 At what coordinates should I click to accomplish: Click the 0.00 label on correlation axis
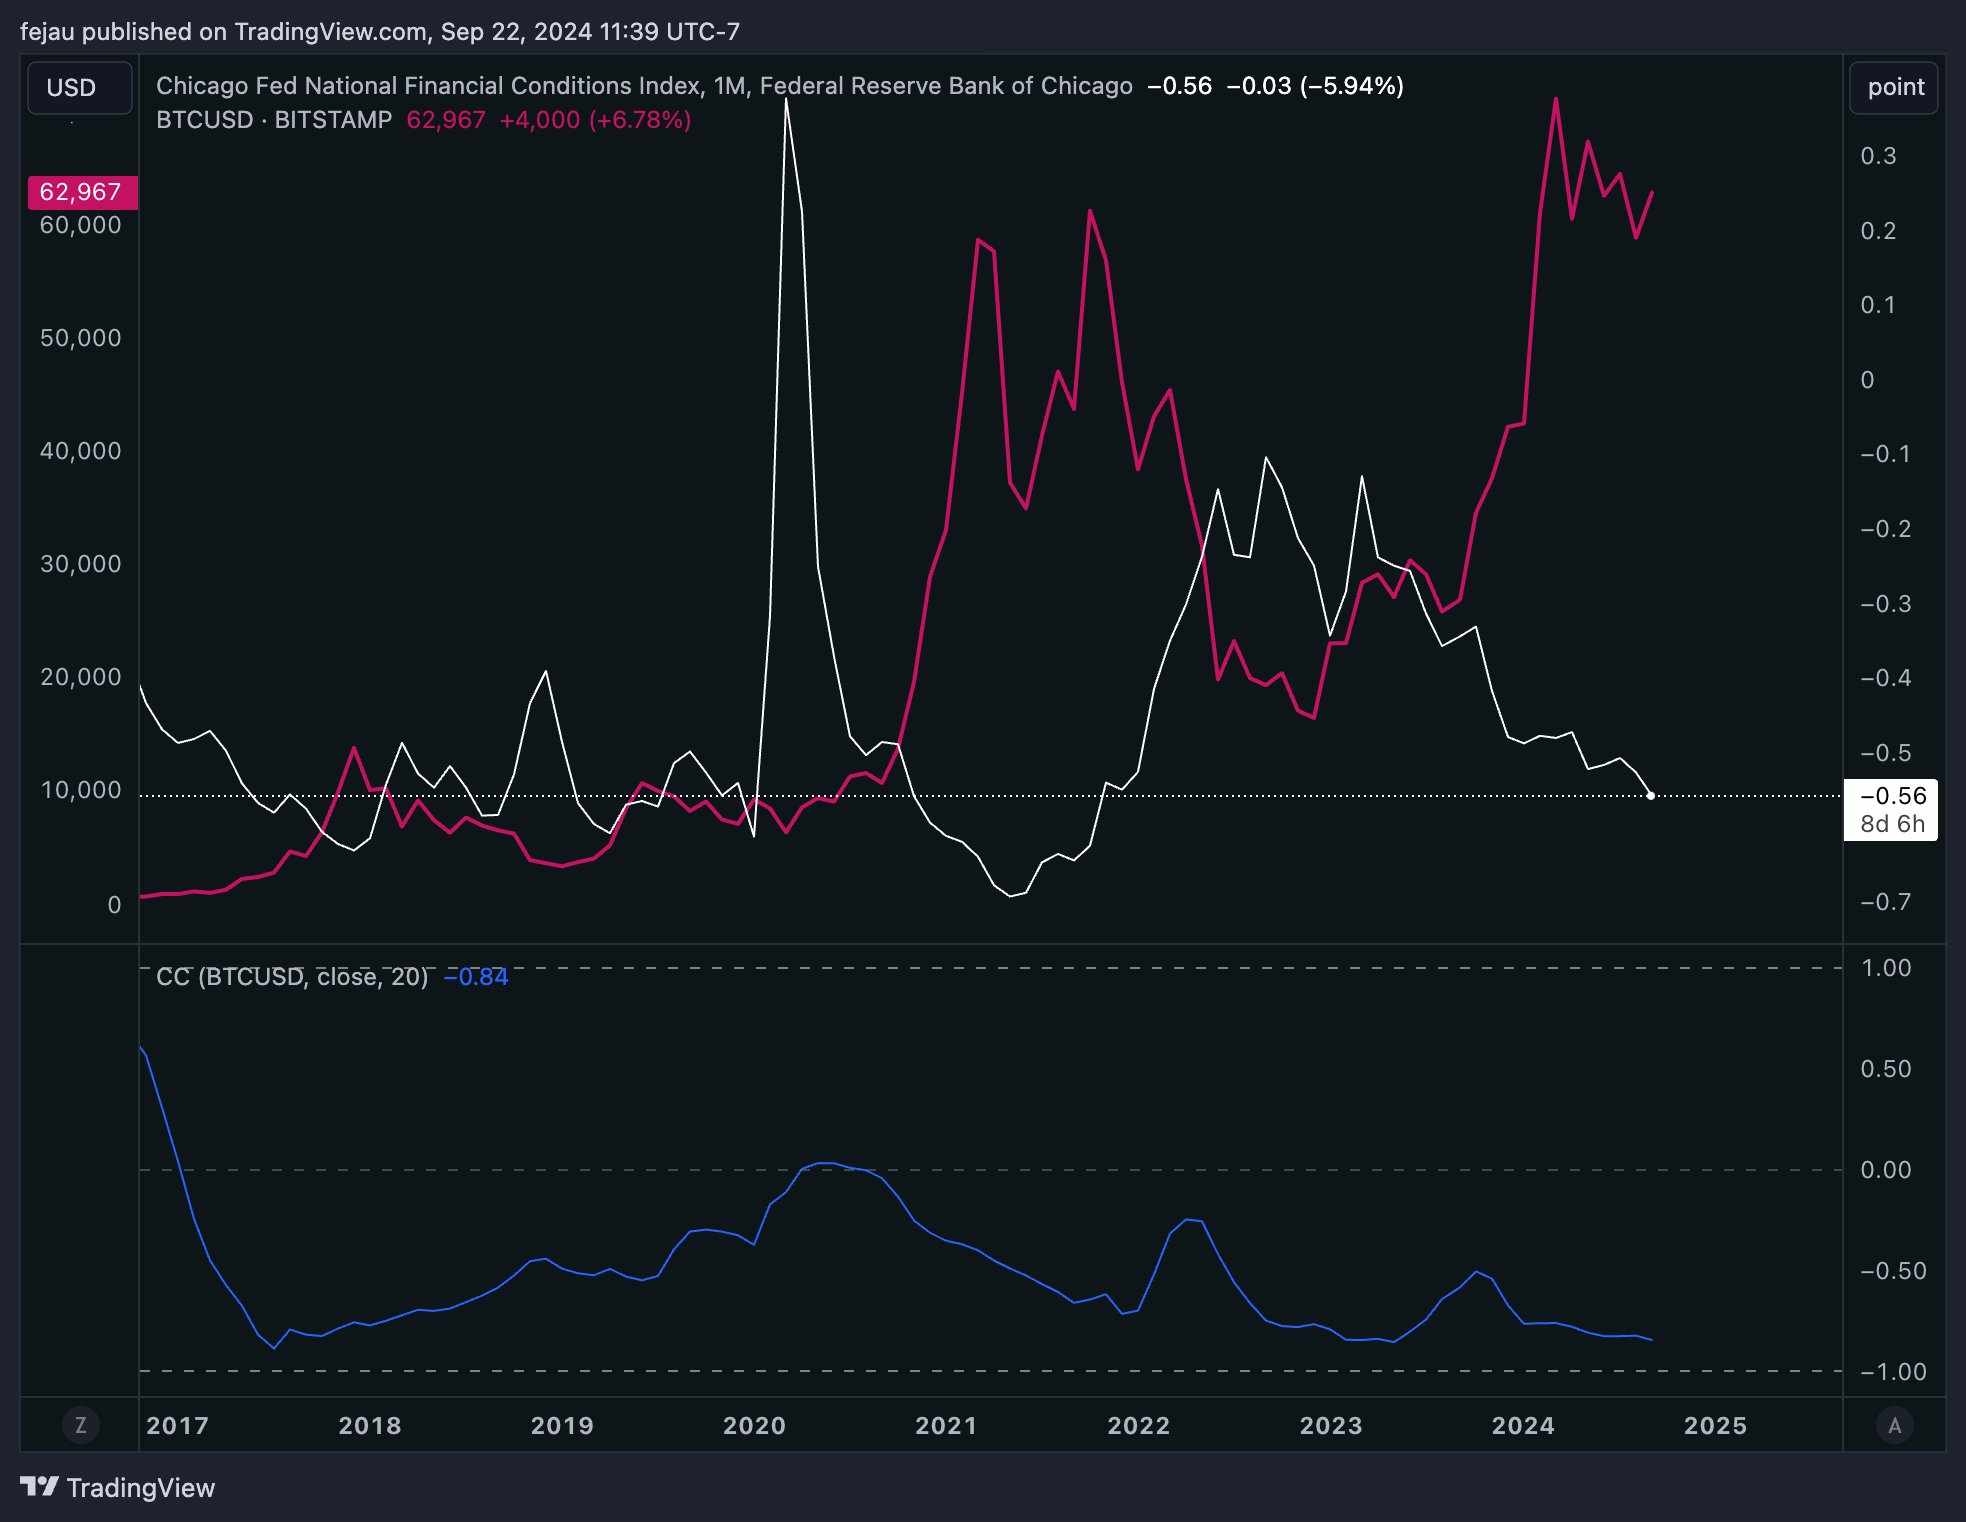click(x=1885, y=1170)
